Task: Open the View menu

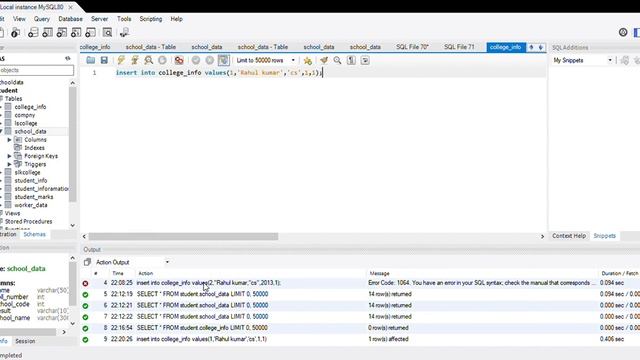Action: tap(19, 19)
